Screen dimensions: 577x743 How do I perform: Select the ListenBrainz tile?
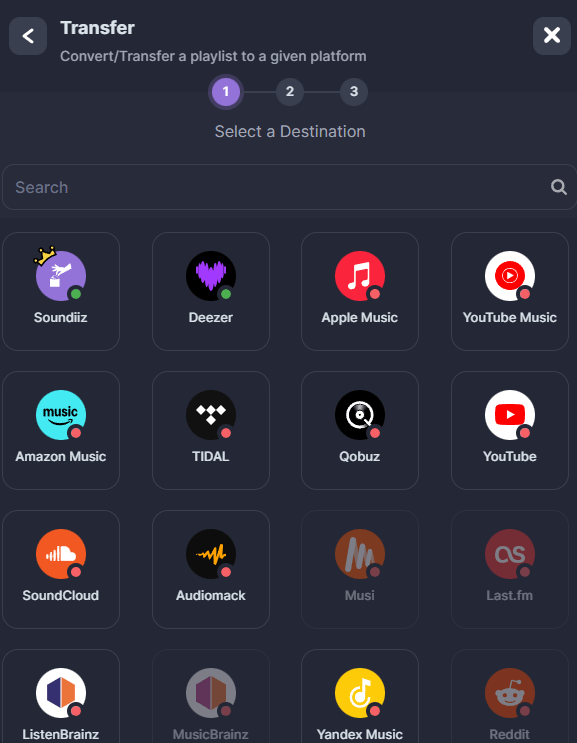[61, 697]
